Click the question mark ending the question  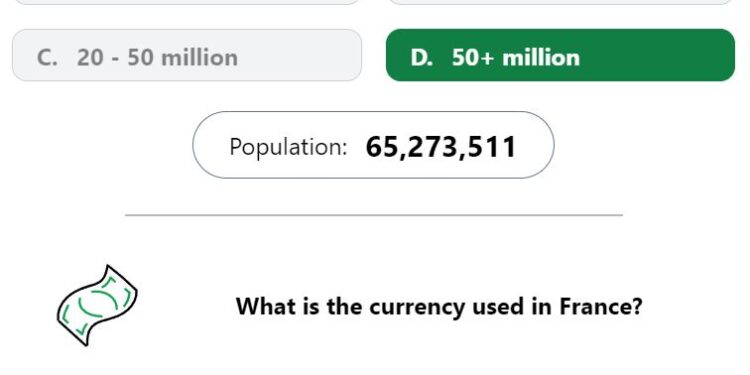click(636, 306)
